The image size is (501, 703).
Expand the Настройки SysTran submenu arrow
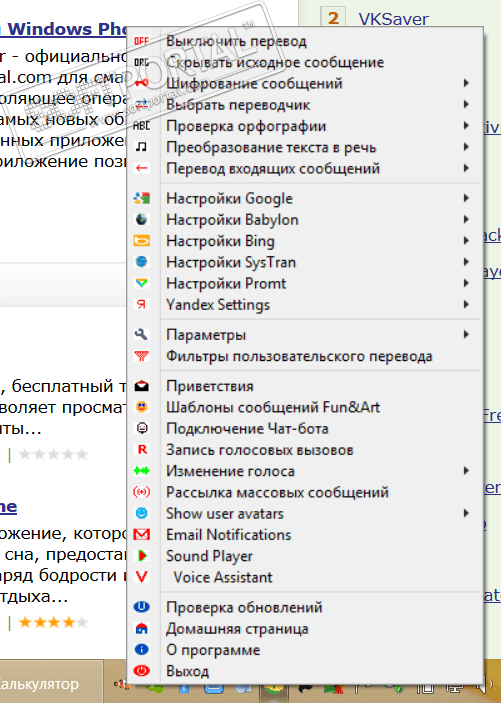(x=466, y=262)
